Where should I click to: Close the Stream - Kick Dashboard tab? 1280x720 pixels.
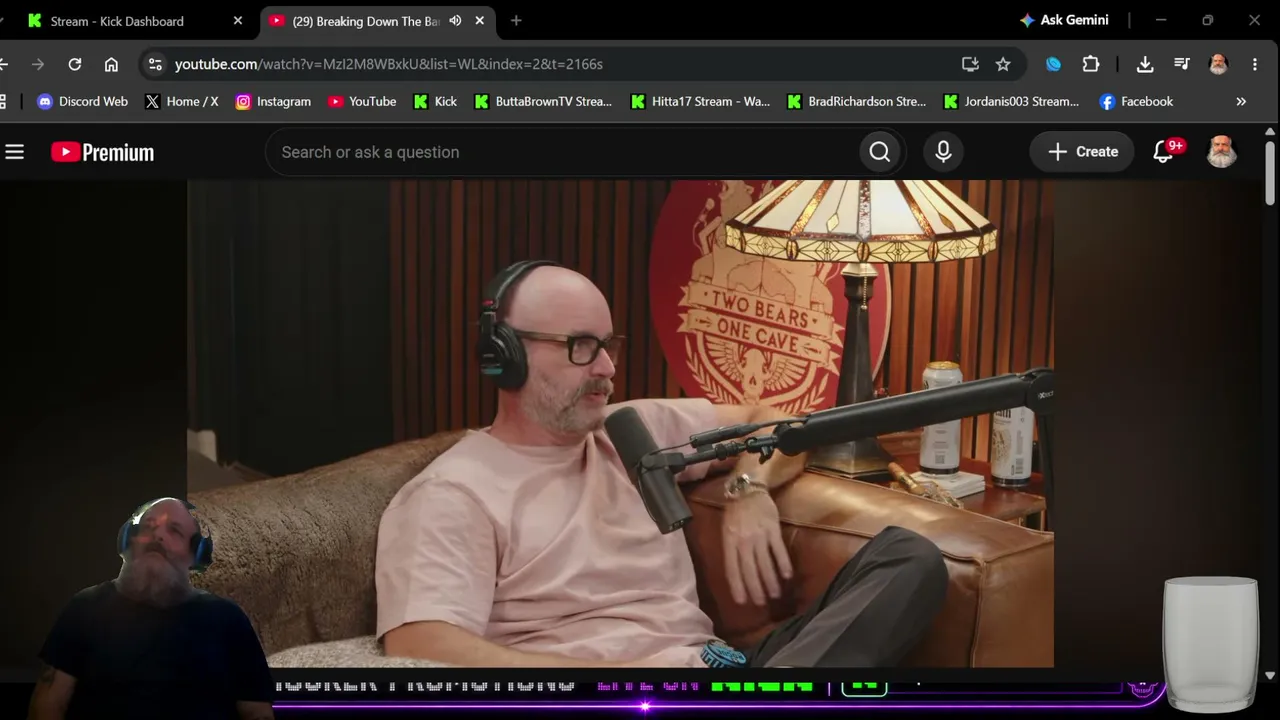[x=238, y=21]
